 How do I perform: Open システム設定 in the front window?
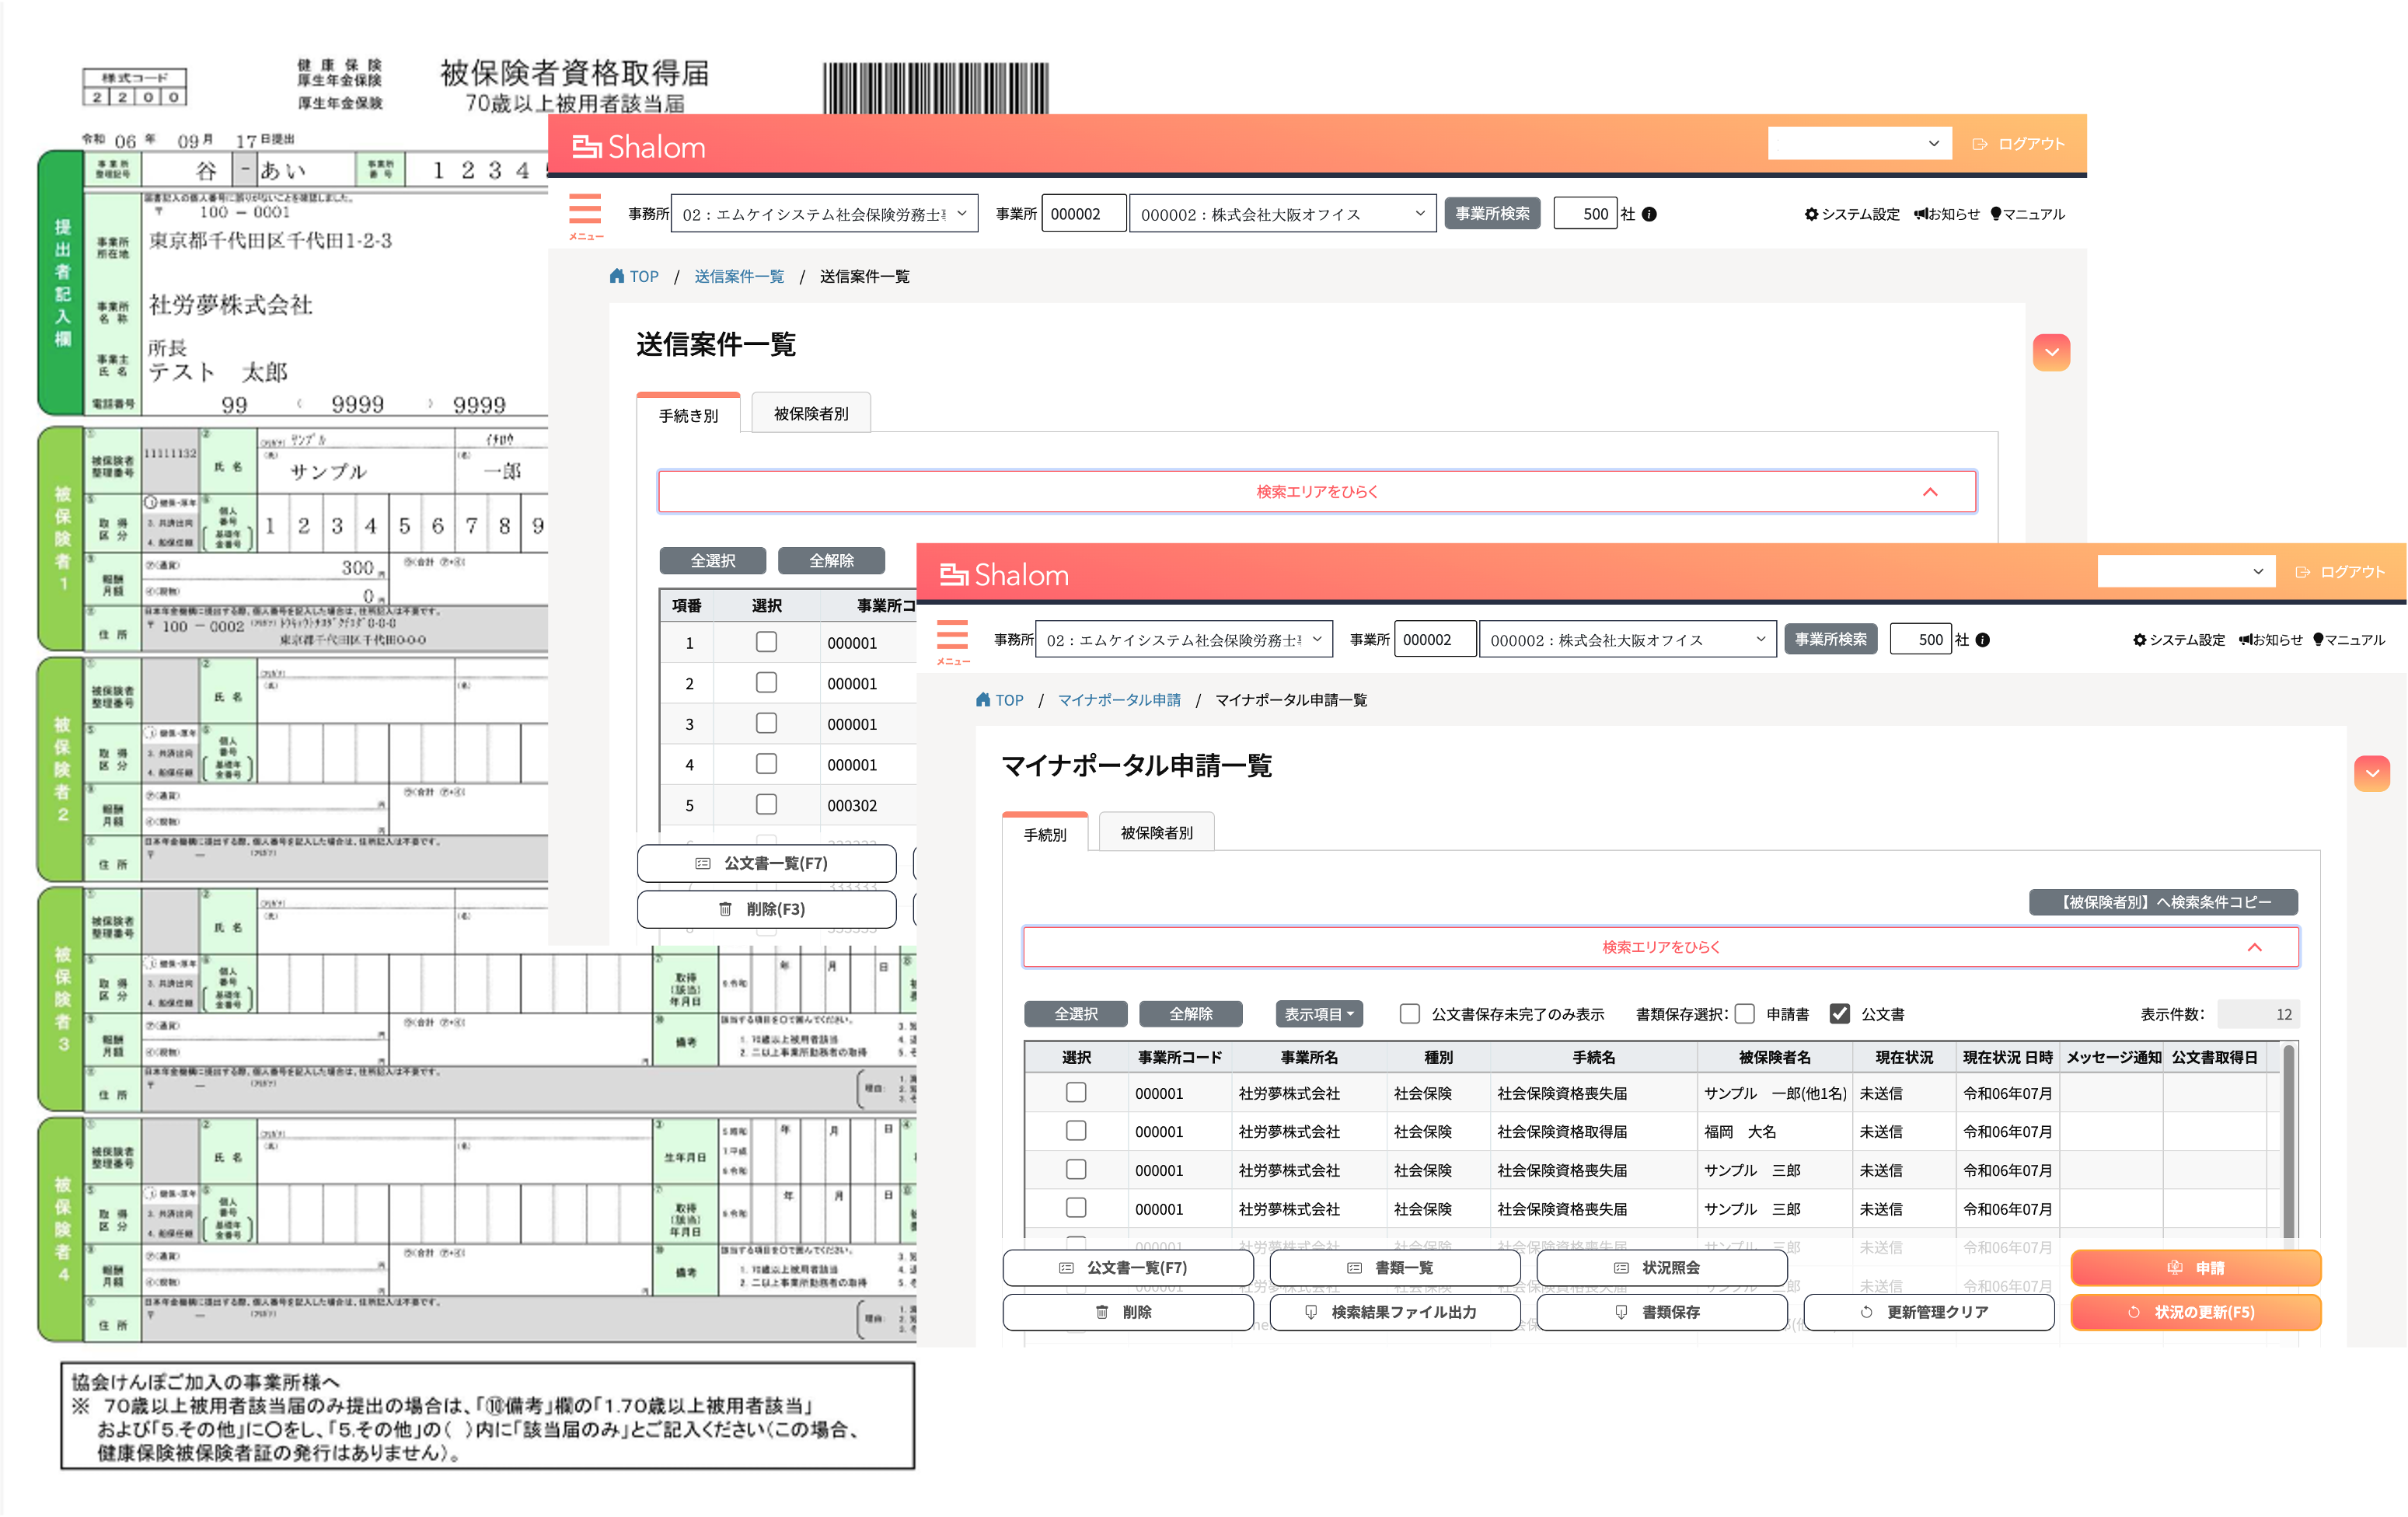pyautogui.click(x=2178, y=640)
